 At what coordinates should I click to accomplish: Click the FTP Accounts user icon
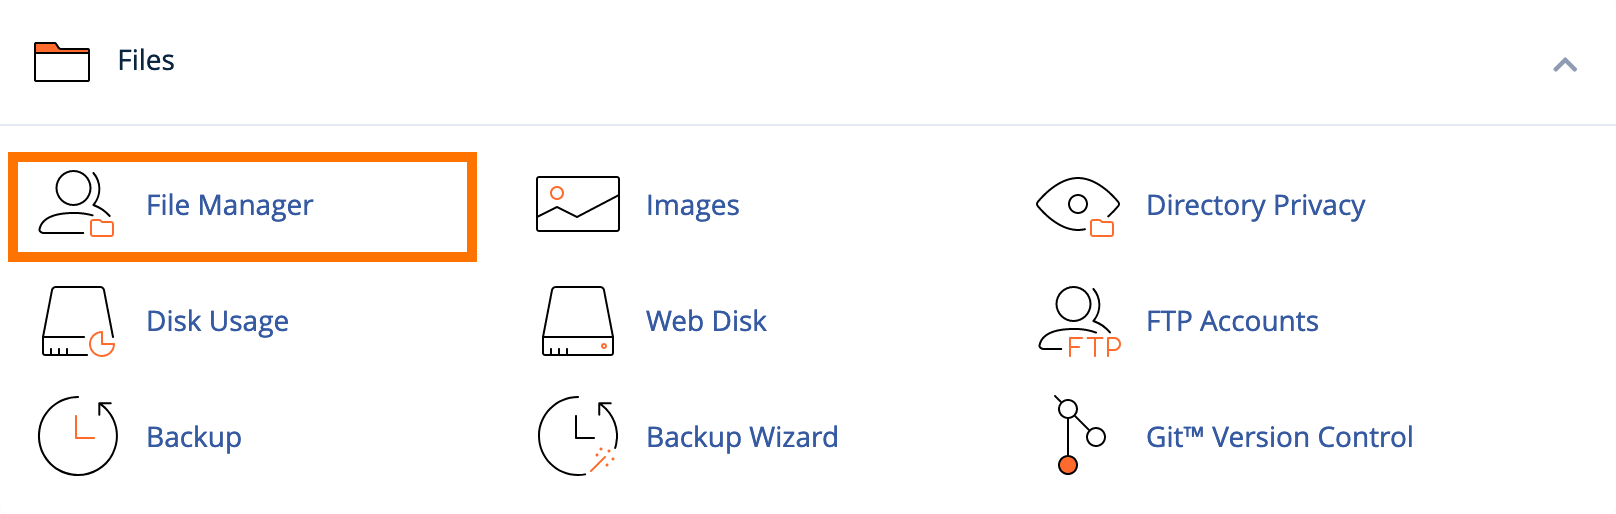(1079, 322)
